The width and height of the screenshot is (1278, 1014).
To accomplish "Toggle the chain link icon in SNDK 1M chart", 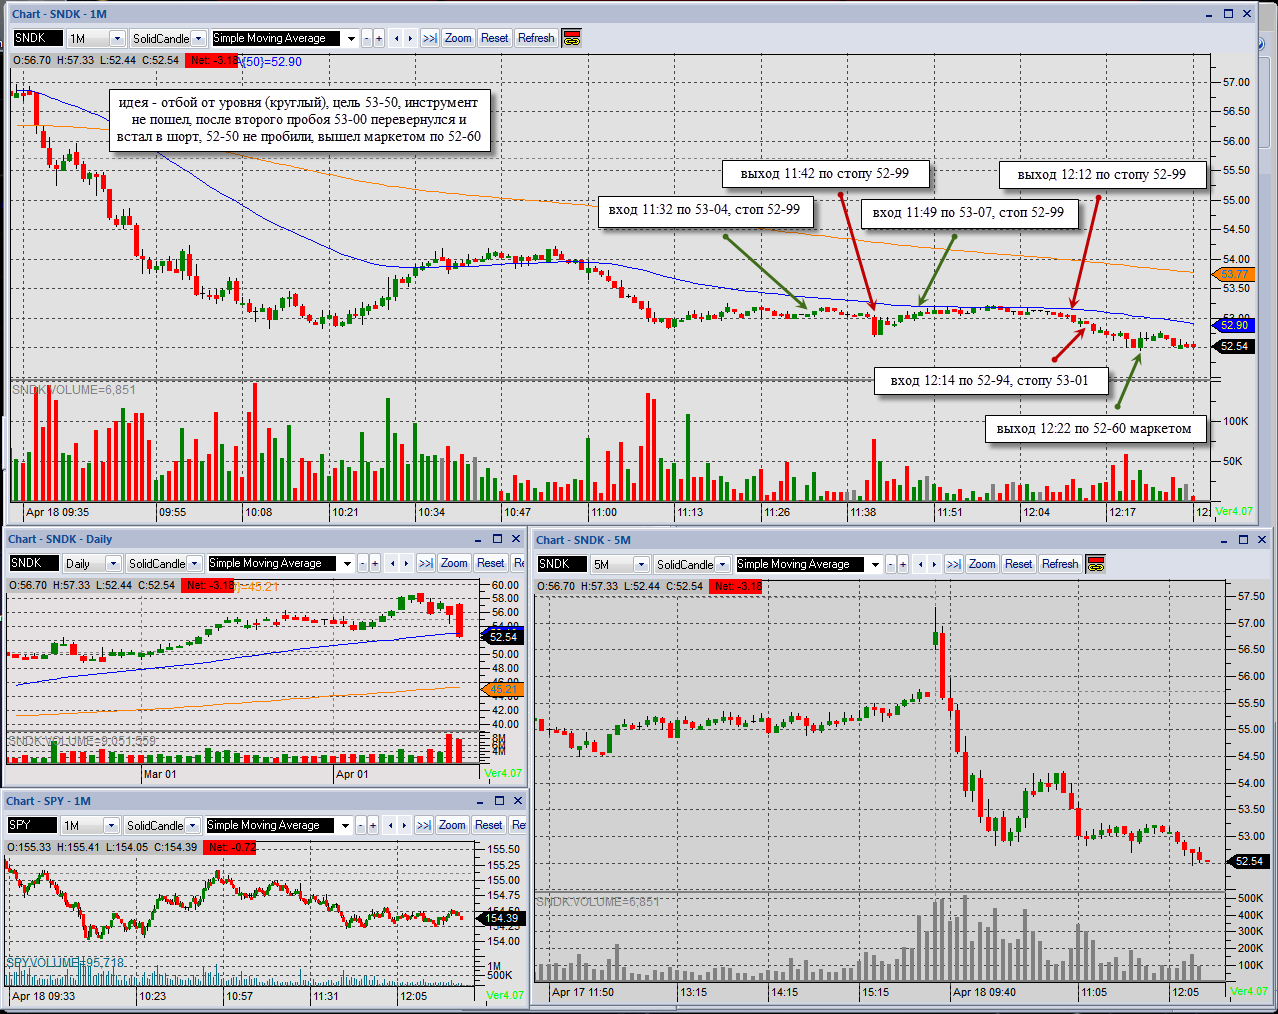I will 572,38.
